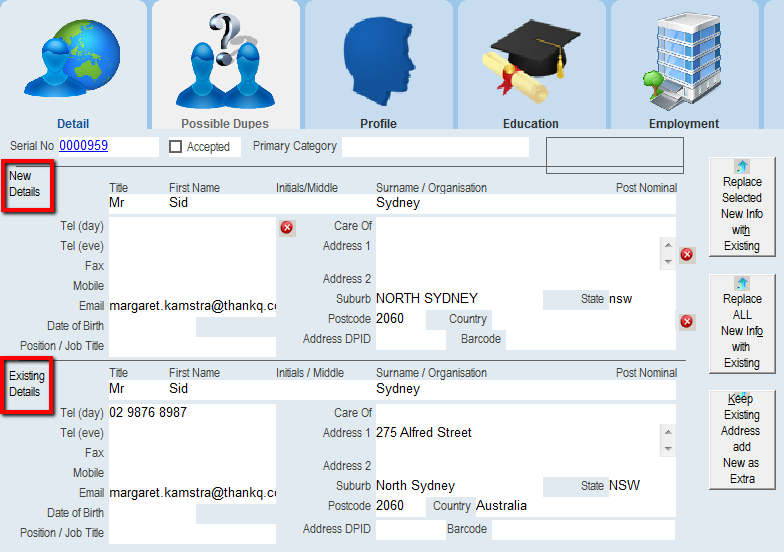Click existing Tel (day) phone number field
Screen dimensions: 784x552
pyautogui.click(x=190, y=413)
